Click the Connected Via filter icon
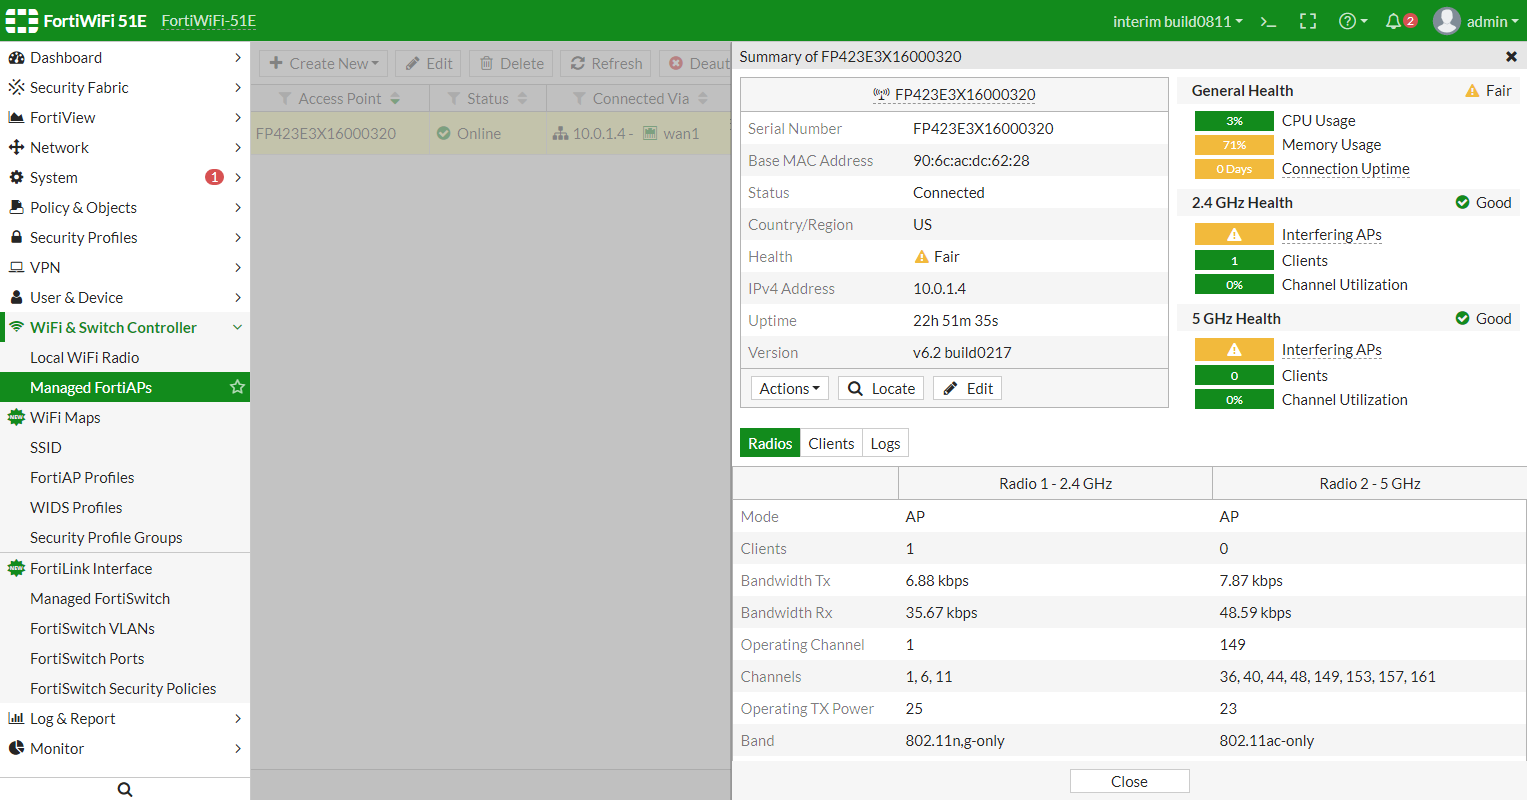The height and width of the screenshot is (800, 1527). pyautogui.click(x=579, y=99)
